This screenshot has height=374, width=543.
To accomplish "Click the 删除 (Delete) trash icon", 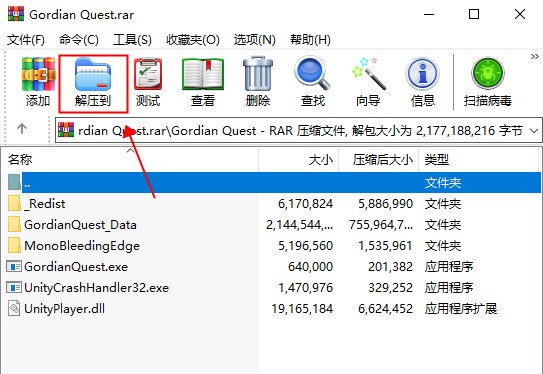I will click(258, 74).
